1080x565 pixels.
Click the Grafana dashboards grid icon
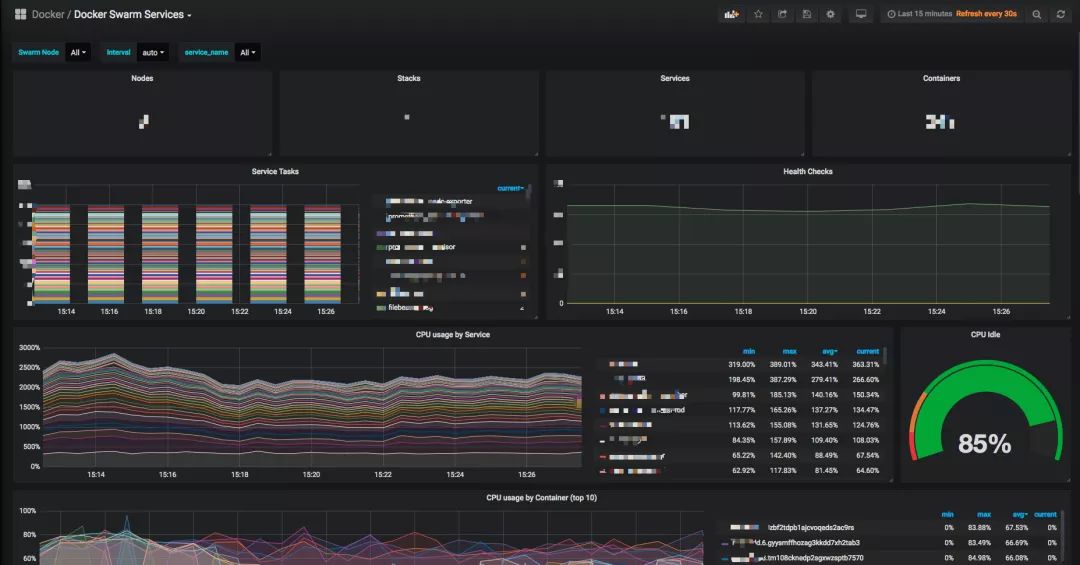click(x=21, y=14)
